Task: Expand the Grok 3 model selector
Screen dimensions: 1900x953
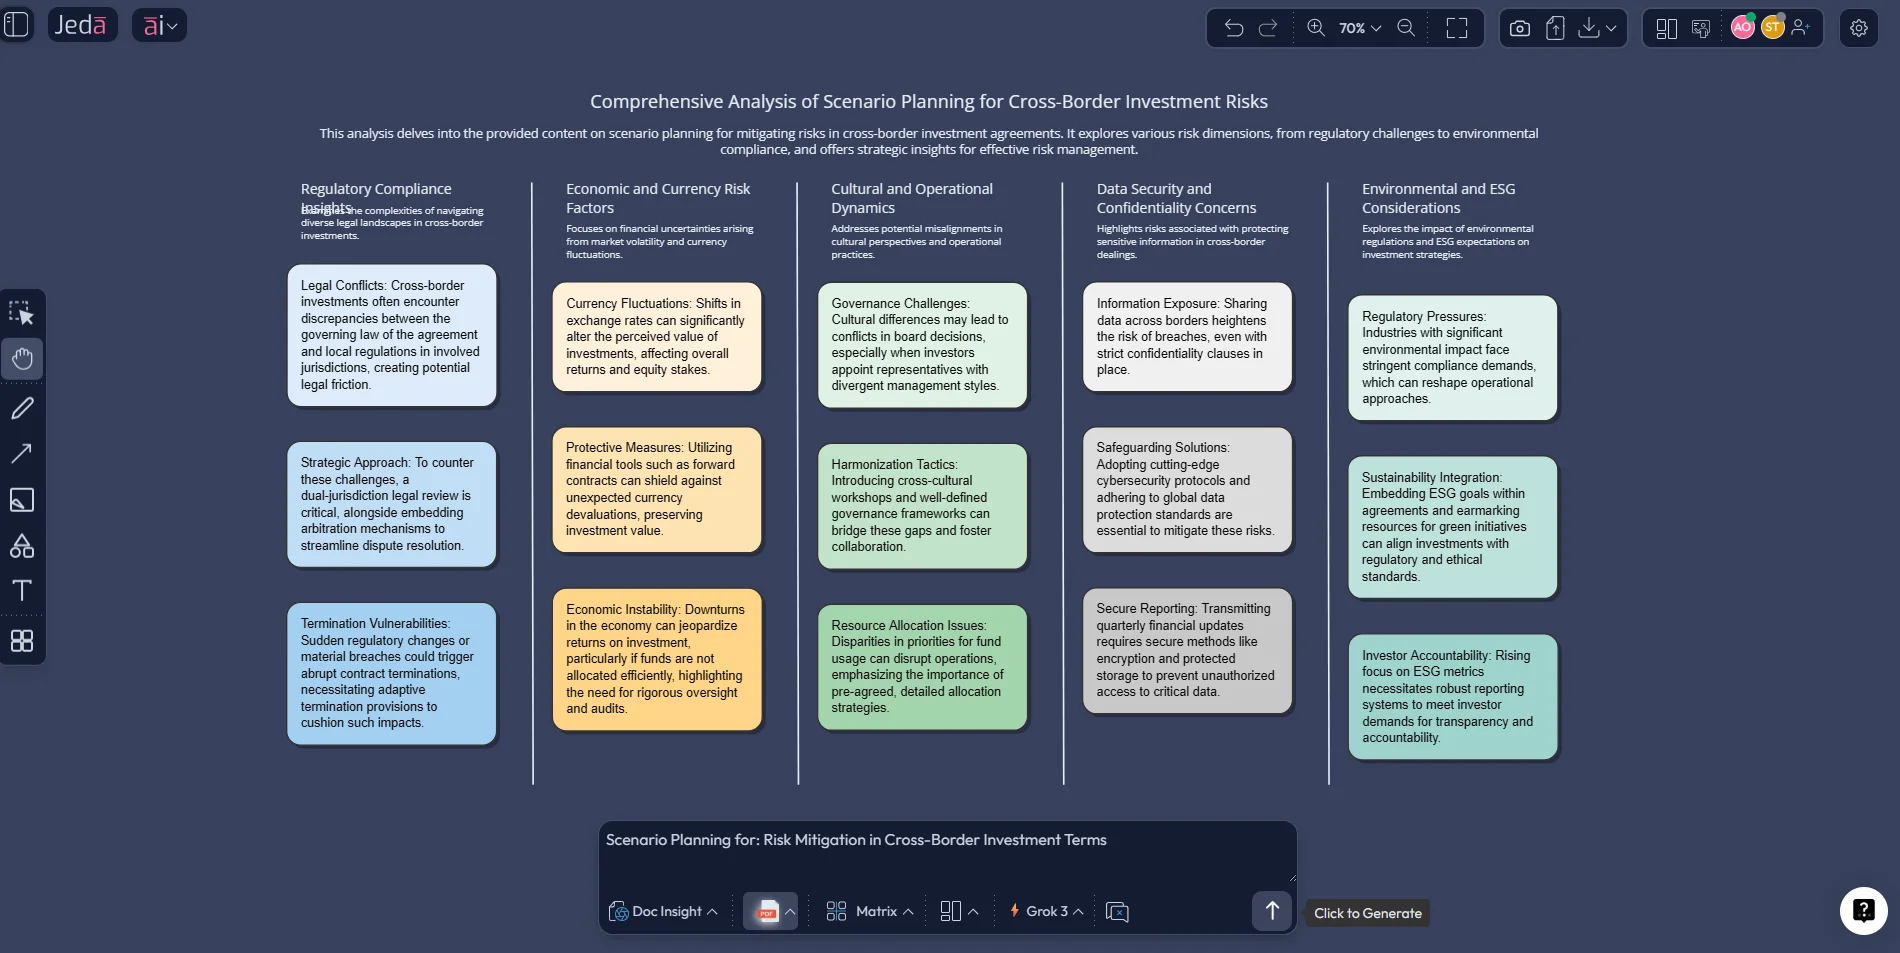Action: click(1047, 911)
